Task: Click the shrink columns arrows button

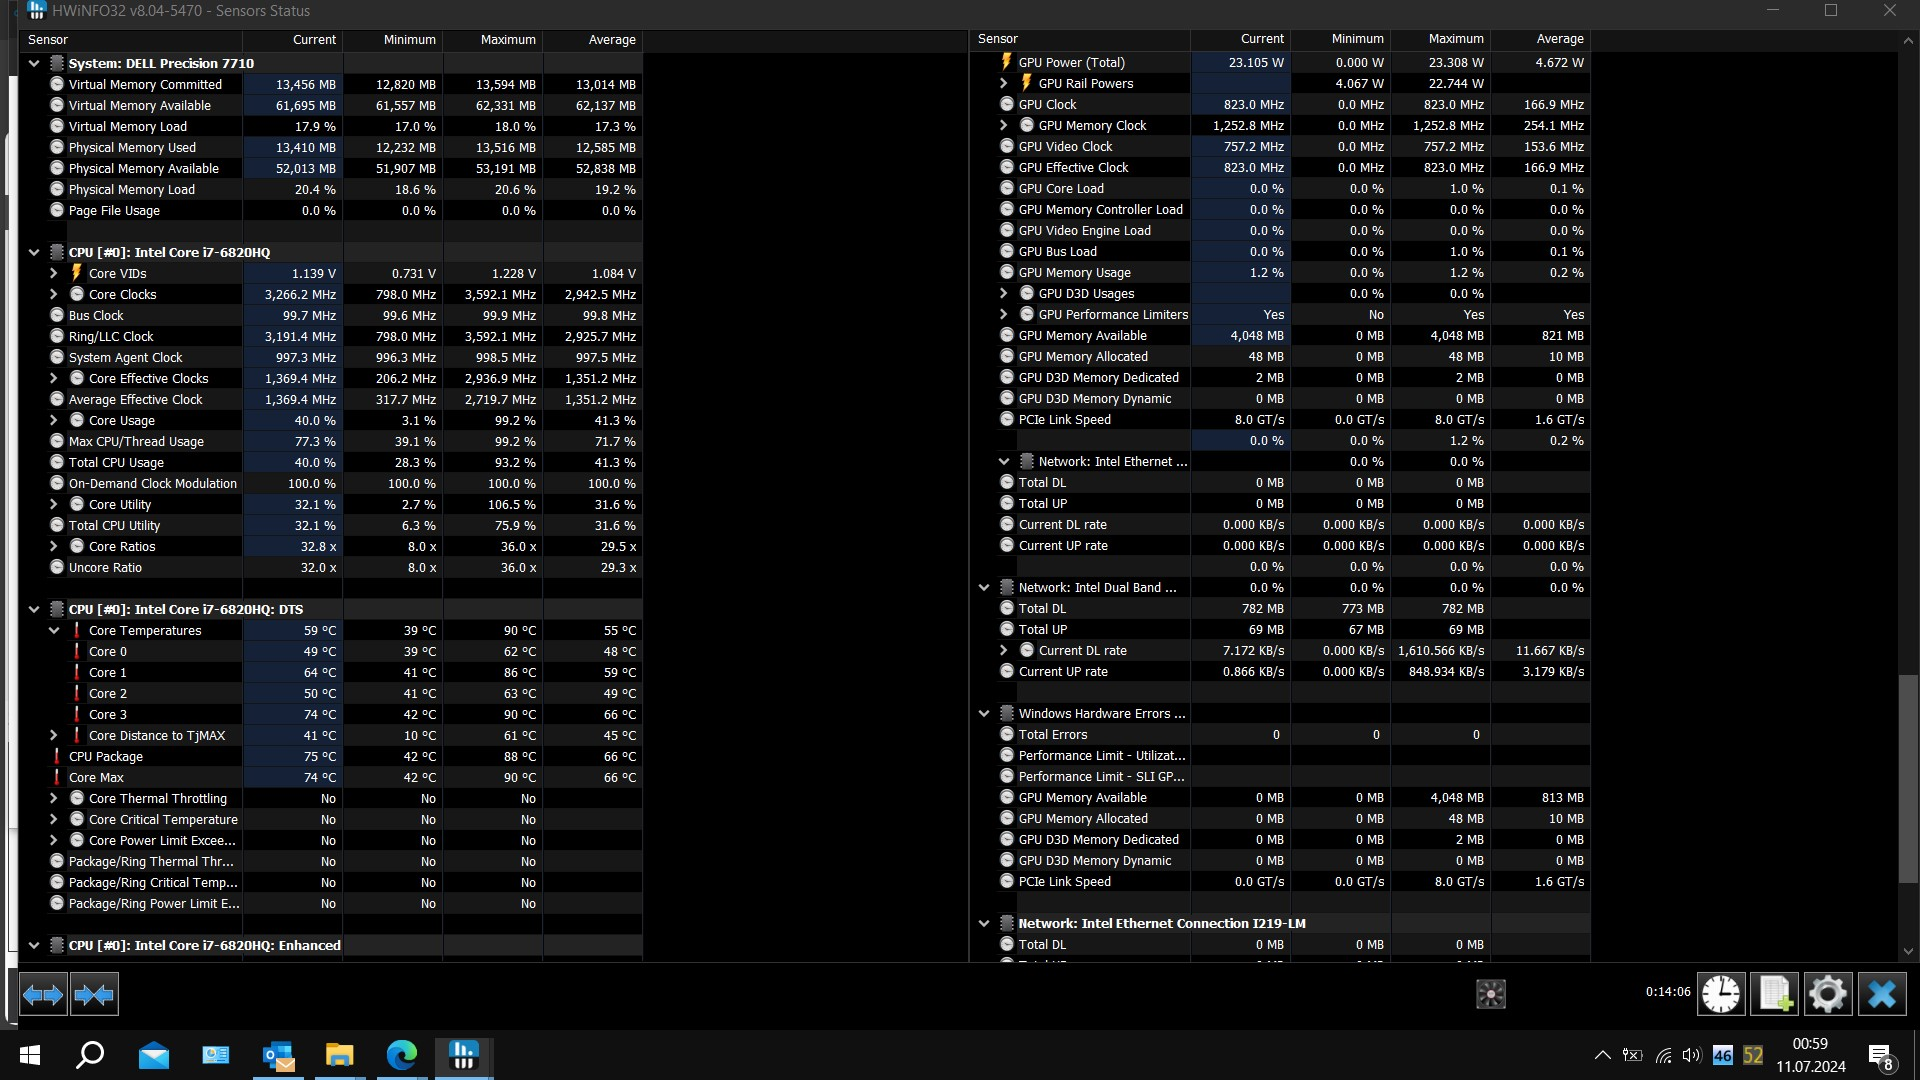Action: (x=95, y=994)
